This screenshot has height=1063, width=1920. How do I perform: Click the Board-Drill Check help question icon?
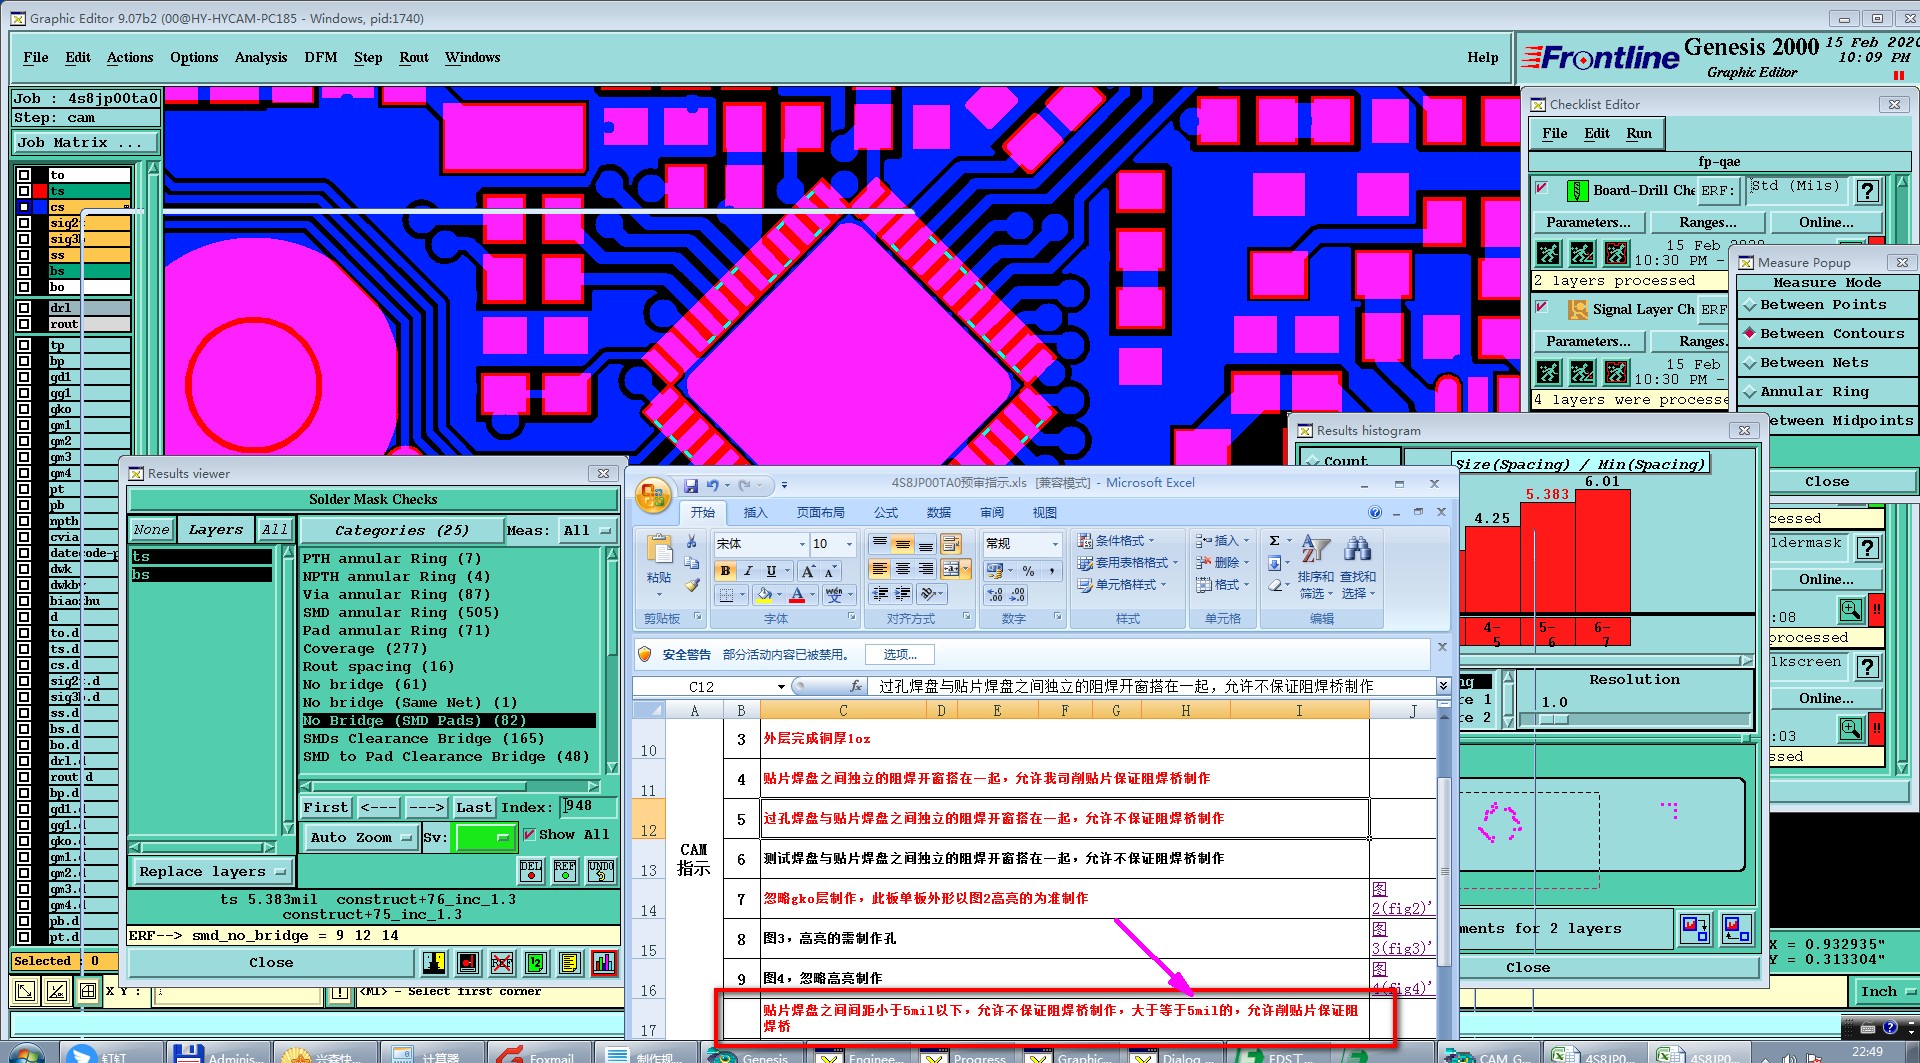(1867, 191)
